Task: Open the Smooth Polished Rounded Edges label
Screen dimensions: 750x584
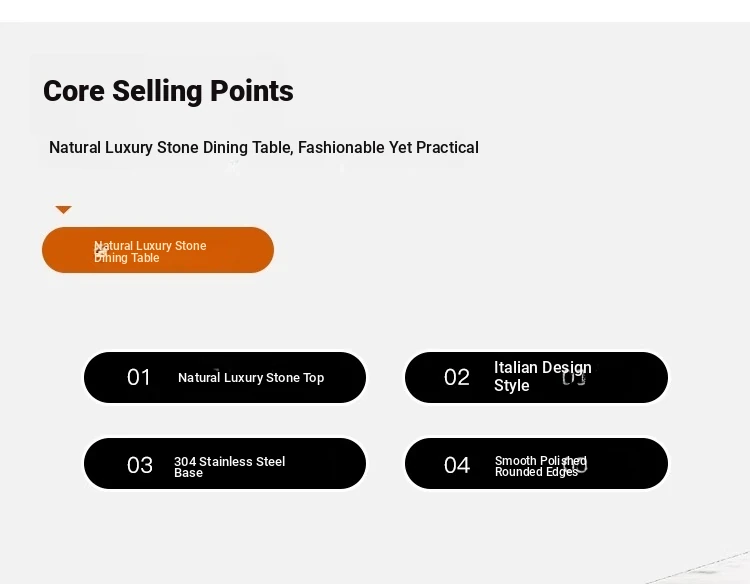Action: click(x=540, y=466)
